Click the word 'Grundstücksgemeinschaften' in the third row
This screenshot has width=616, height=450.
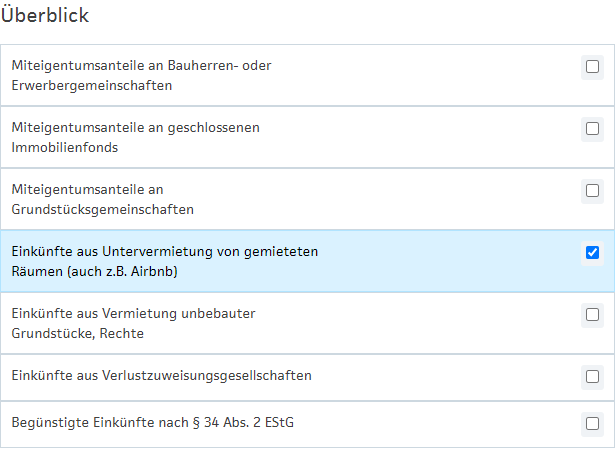(102, 210)
